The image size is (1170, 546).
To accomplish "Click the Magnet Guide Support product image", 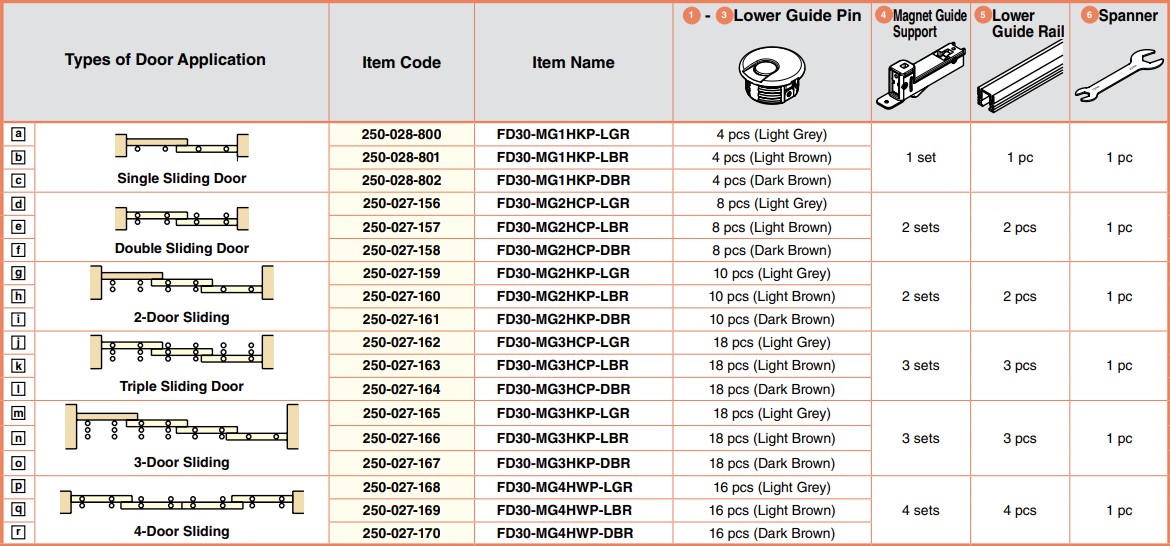I will coord(922,78).
